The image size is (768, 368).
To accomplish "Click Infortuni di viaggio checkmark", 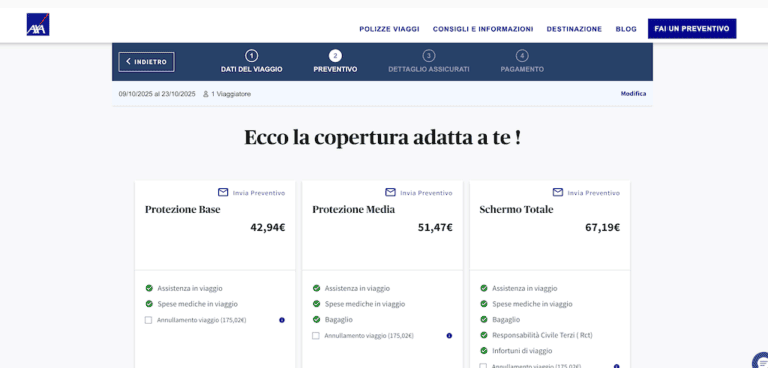I will (484, 351).
